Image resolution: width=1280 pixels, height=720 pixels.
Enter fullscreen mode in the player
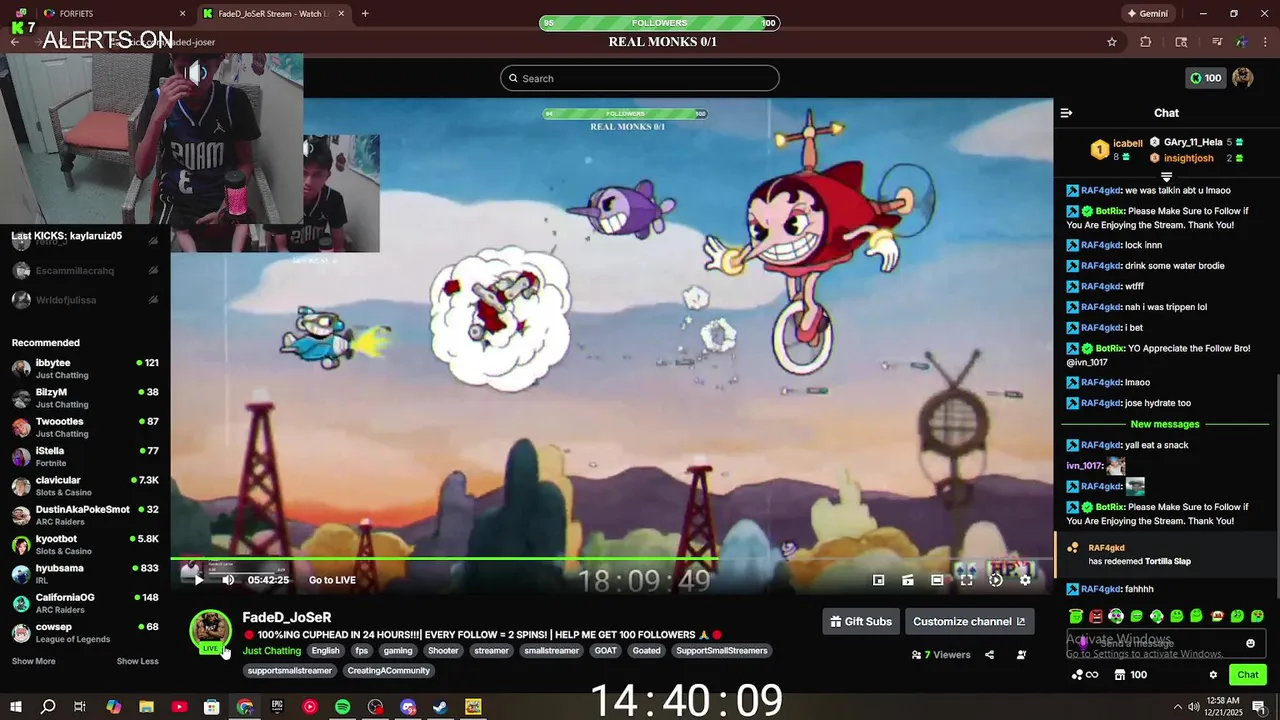coord(966,580)
